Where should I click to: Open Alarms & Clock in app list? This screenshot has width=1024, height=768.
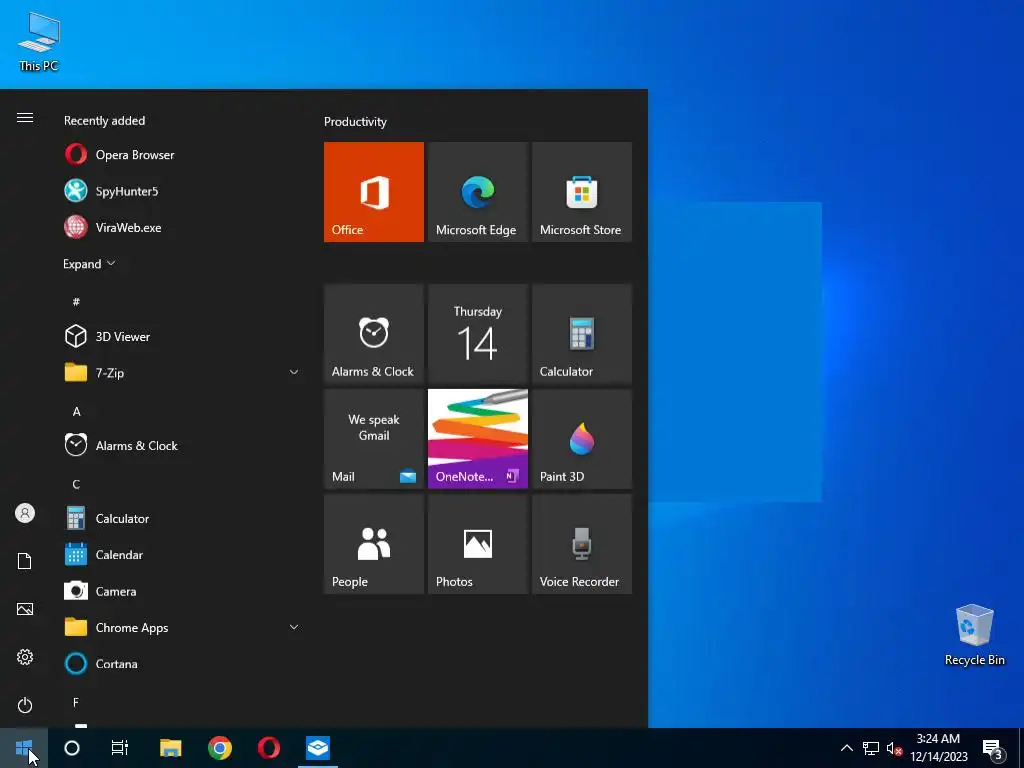click(180, 445)
